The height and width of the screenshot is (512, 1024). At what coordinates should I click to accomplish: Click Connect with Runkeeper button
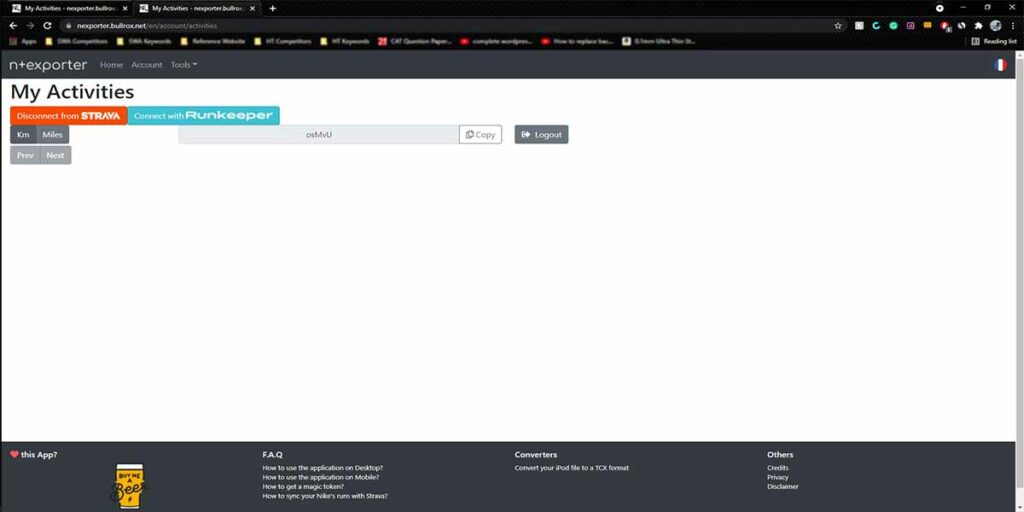pos(203,116)
